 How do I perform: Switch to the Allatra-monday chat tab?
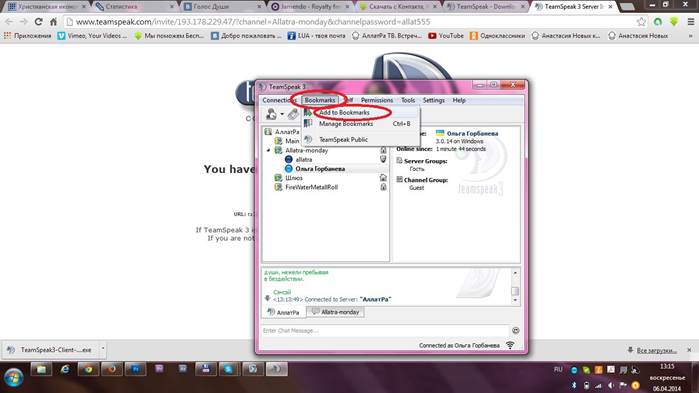click(335, 312)
